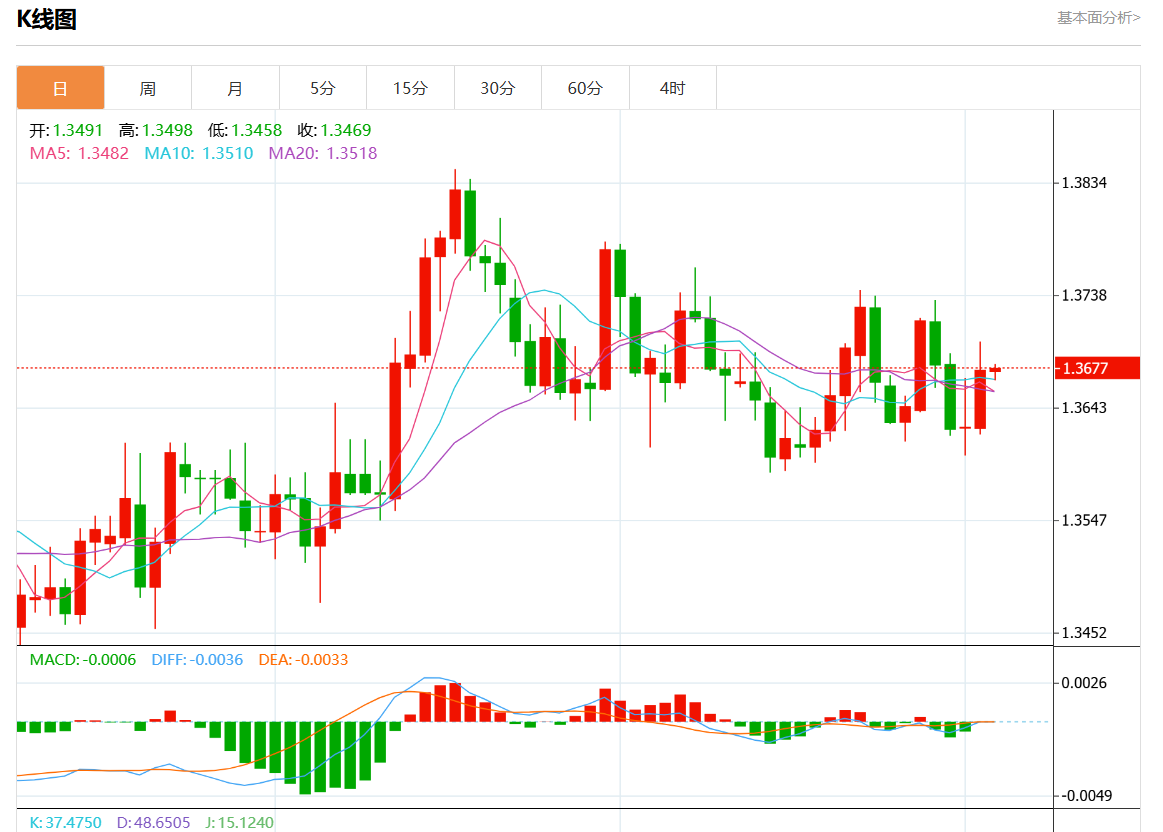Open the 30分 timeframe tab
Screen dimensions: 1163x832
click(498, 88)
